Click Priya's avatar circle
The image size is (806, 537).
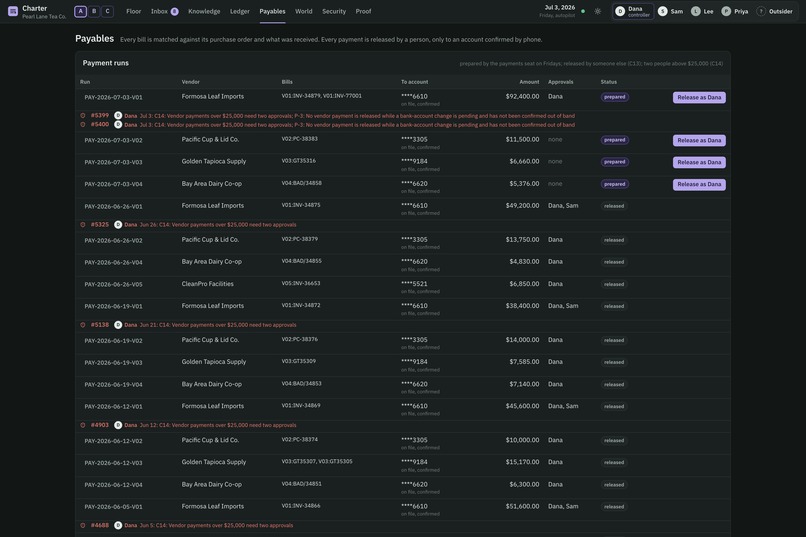(726, 11)
